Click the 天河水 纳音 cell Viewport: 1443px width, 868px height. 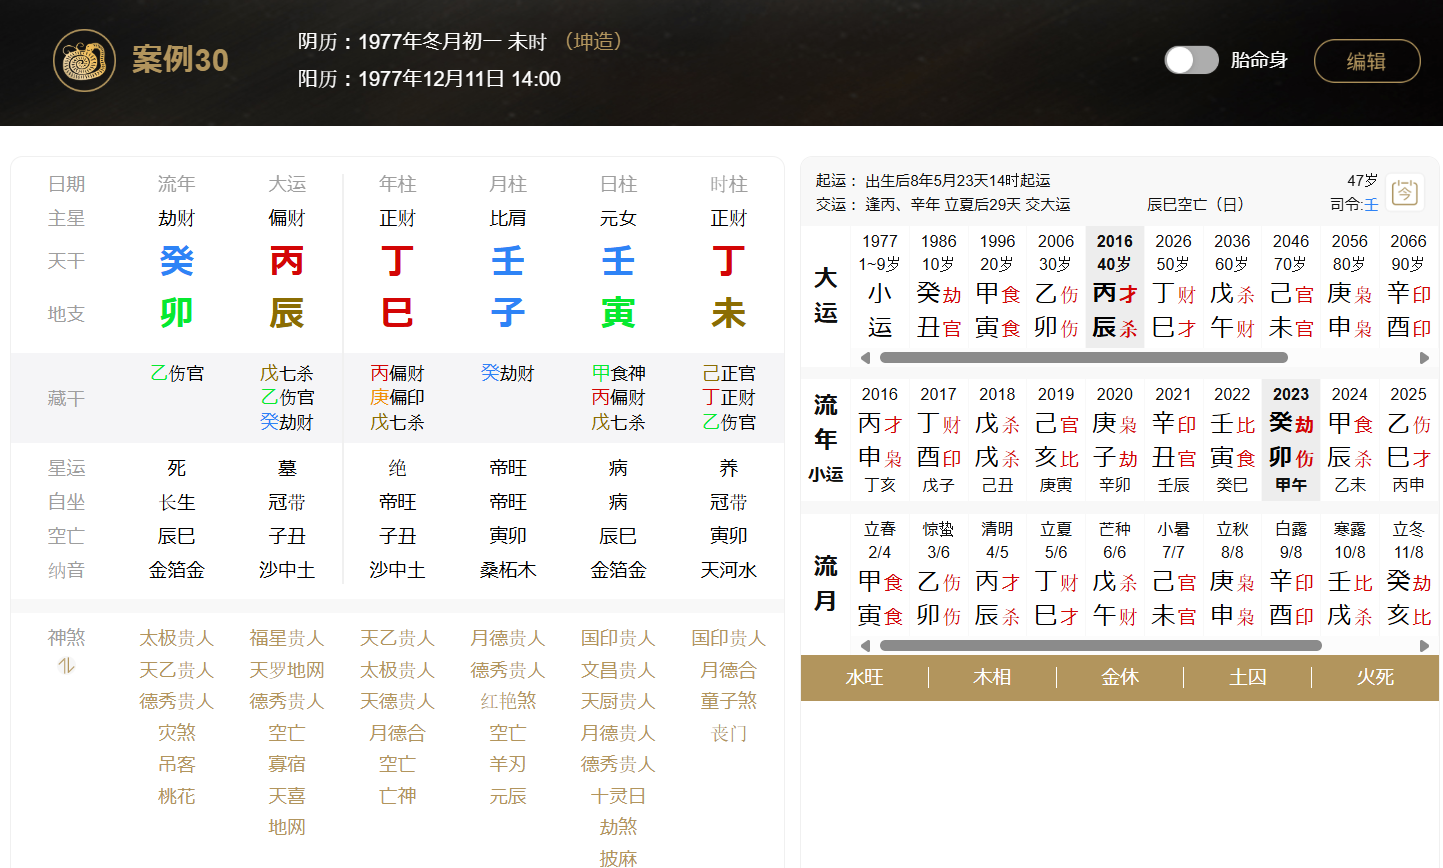point(729,570)
